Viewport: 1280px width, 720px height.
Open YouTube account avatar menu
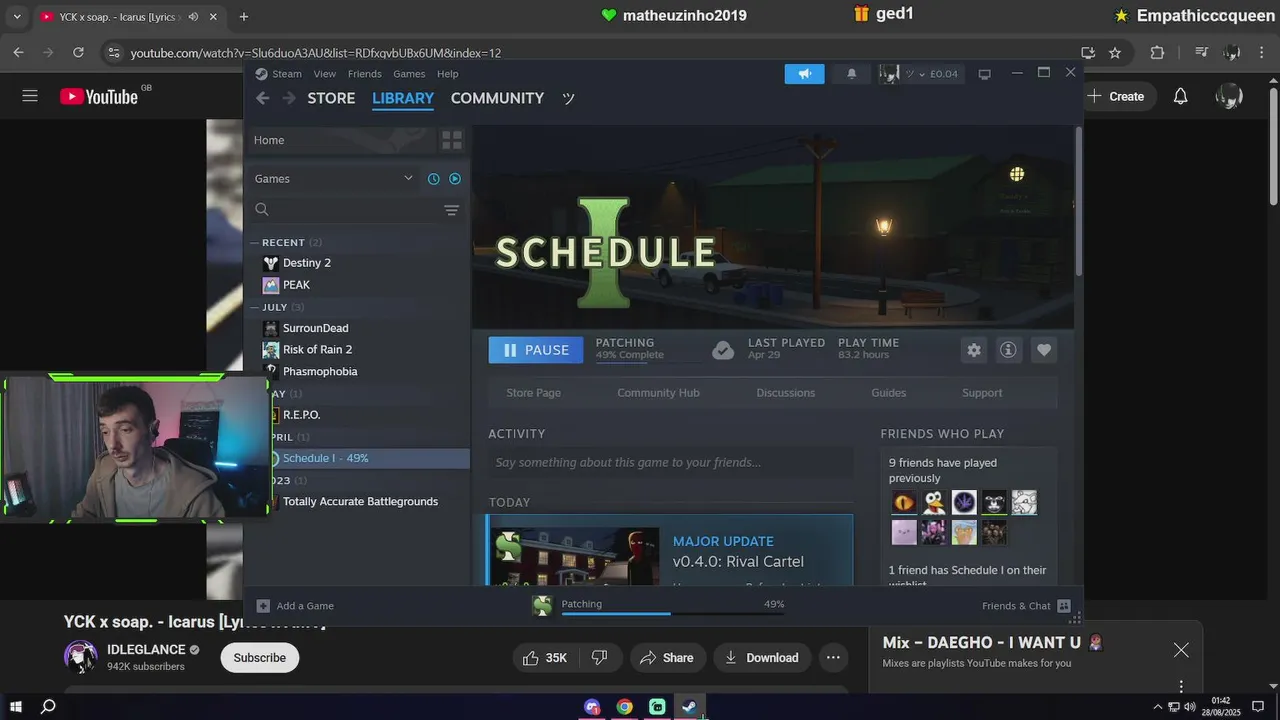coord(1229,96)
